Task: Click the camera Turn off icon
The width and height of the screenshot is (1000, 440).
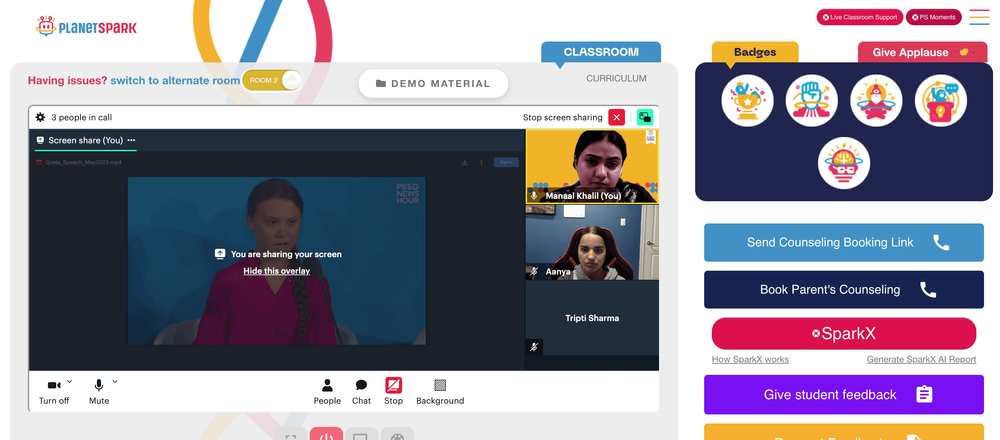Action: [x=54, y=385]
